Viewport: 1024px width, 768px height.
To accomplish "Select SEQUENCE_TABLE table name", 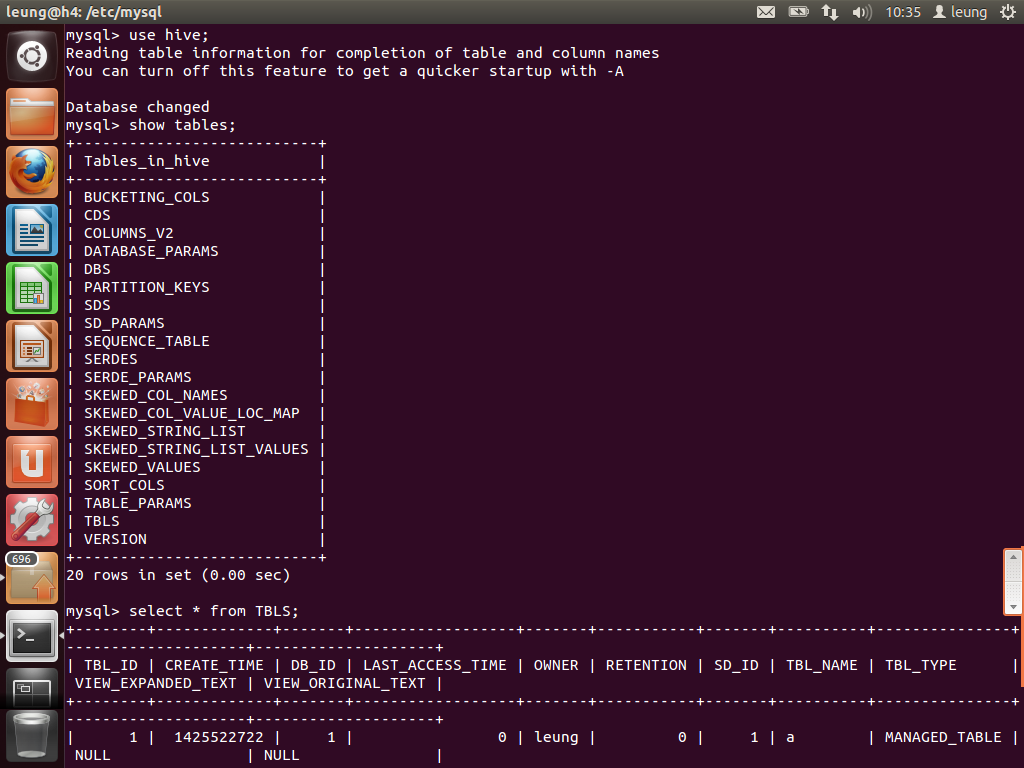I will (147, 341).
